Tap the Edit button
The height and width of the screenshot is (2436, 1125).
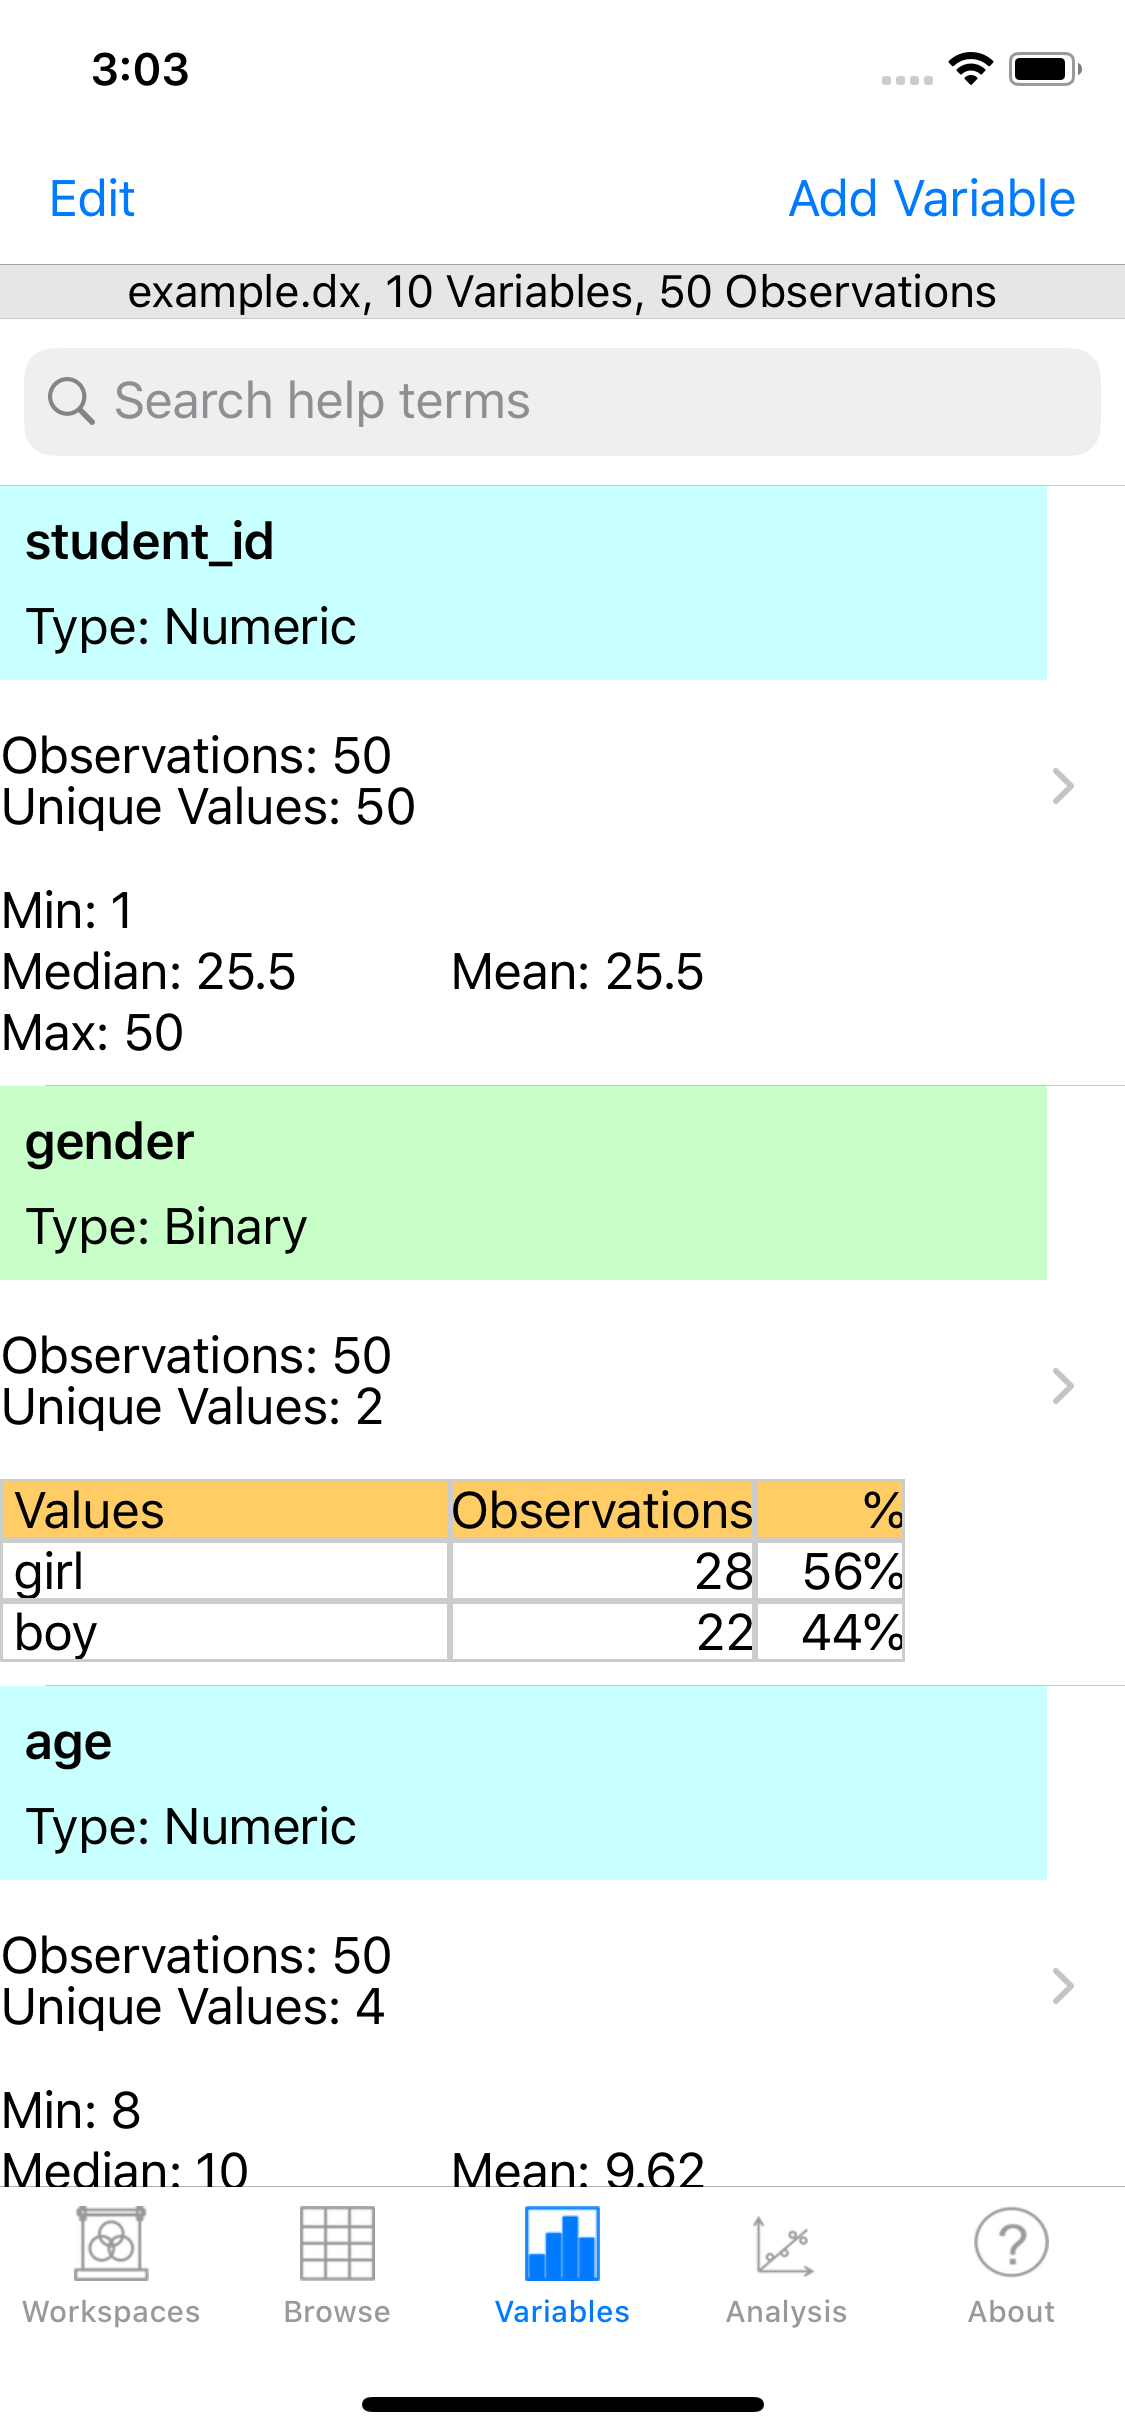92,199
